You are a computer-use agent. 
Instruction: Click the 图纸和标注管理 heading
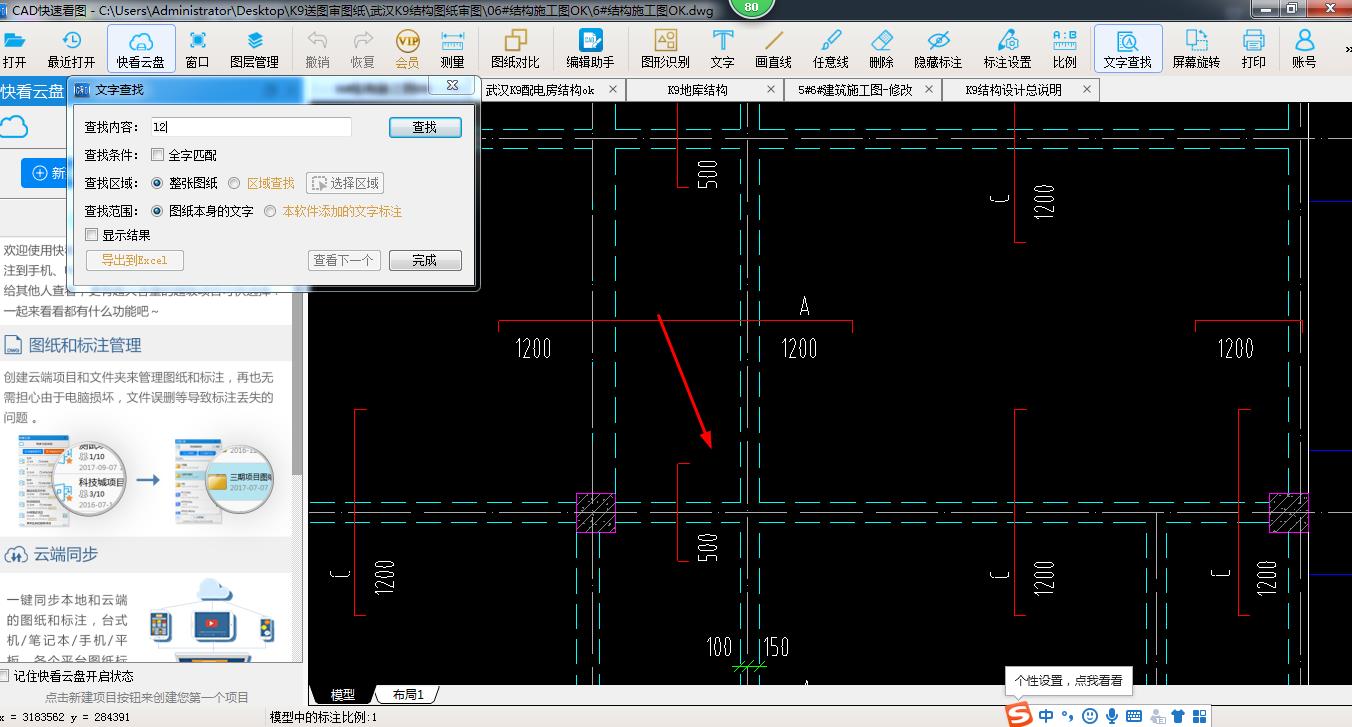pos(85,345)
